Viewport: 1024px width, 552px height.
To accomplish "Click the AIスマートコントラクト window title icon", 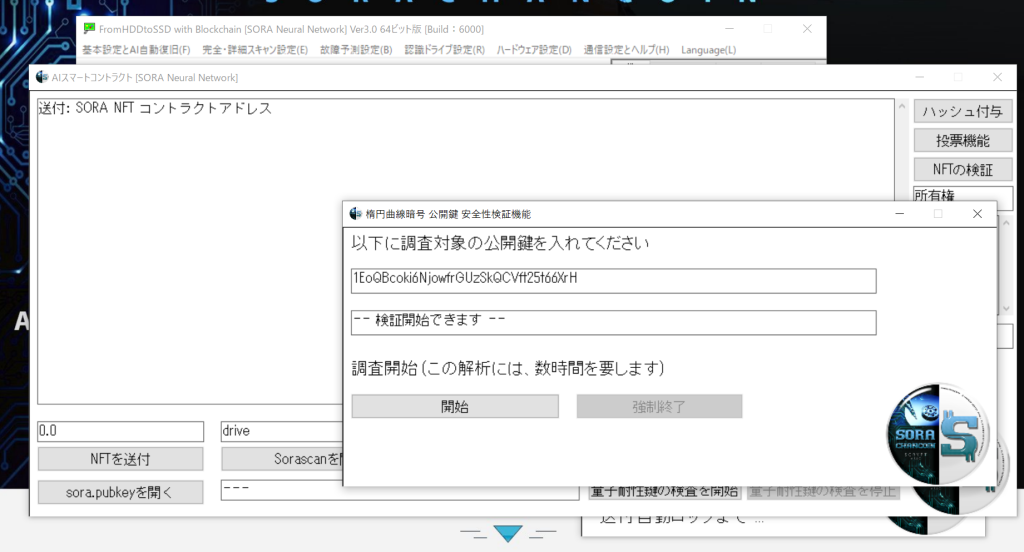I will tap(42, 77).
